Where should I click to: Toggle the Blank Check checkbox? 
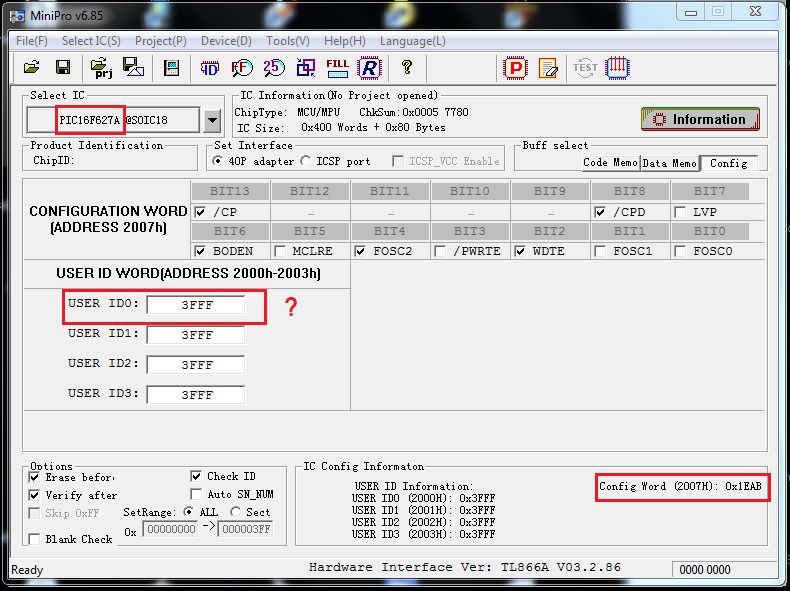click(x=34, y=539)
